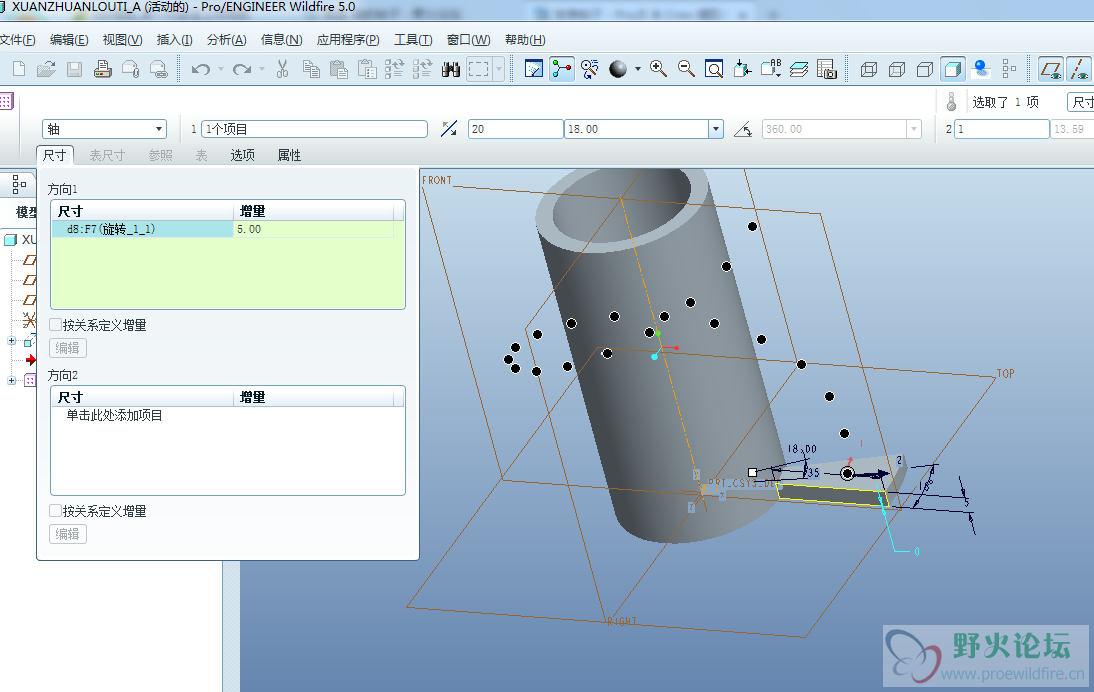Launch the View Manager icon
This screenshot has height=692, width=1094.
click(x=827, y=69)
